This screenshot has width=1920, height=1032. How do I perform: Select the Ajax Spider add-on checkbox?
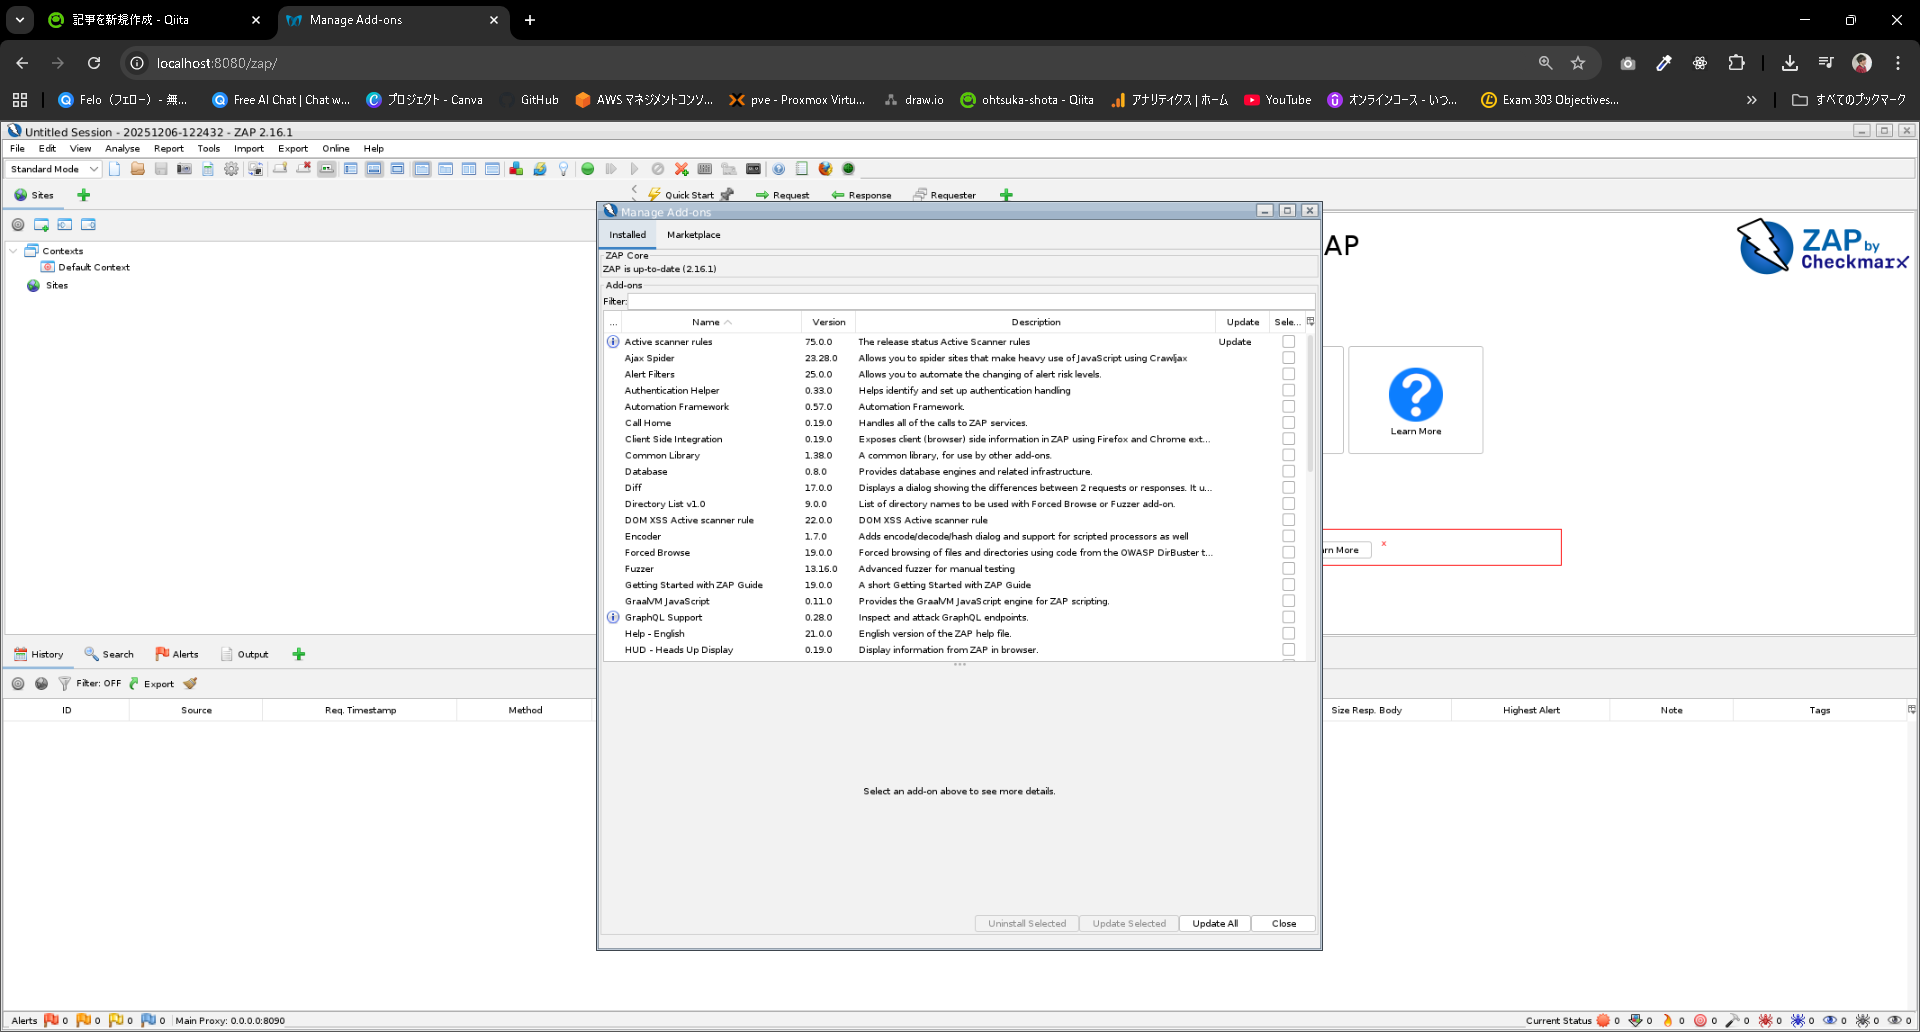[1289, 358]
